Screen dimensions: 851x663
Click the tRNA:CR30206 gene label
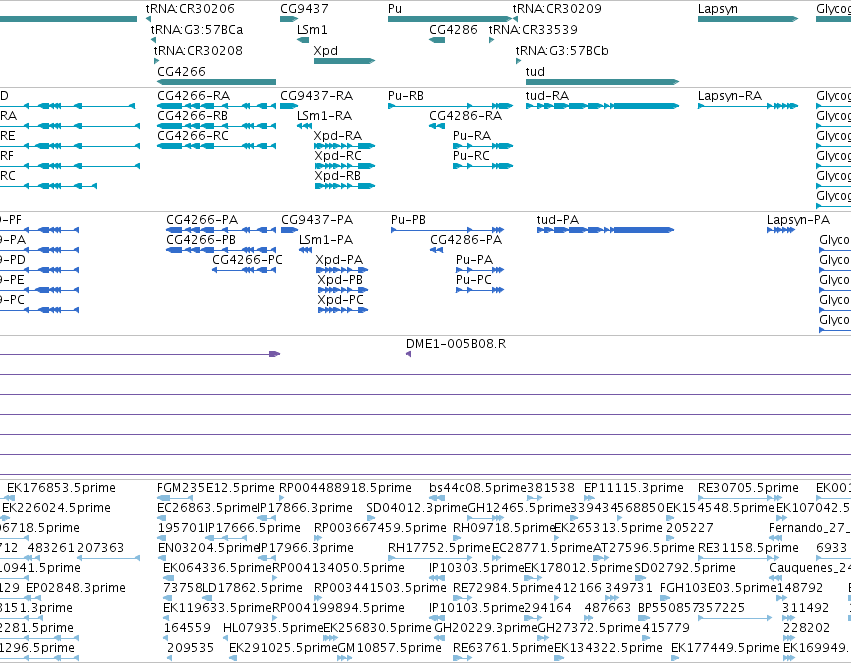click(190, 9)
